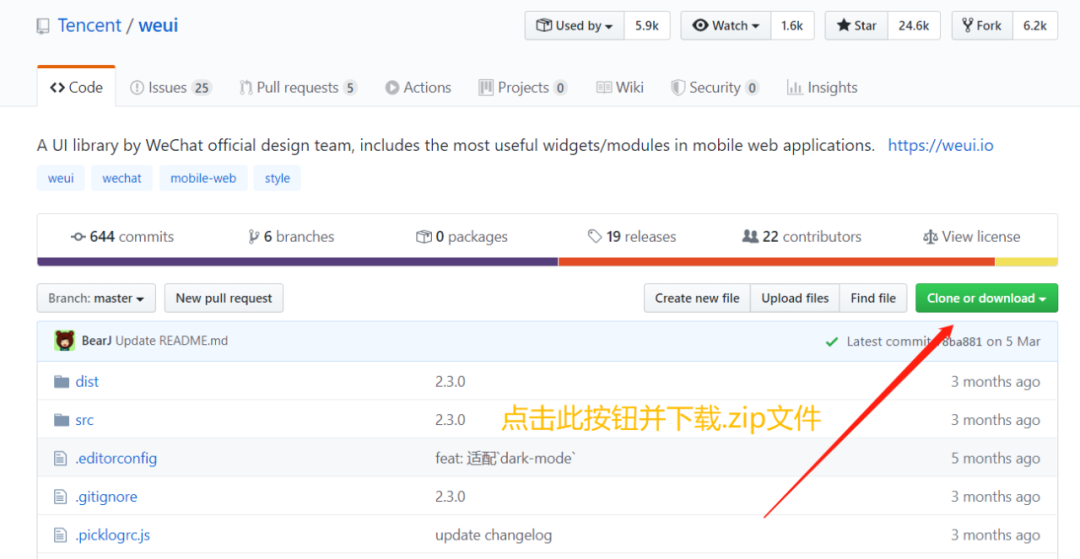Image resolution: width=1080 pixels, height=559 pixels.
Task: View the 24.6k stargazers count
Action: pos(914,25)
